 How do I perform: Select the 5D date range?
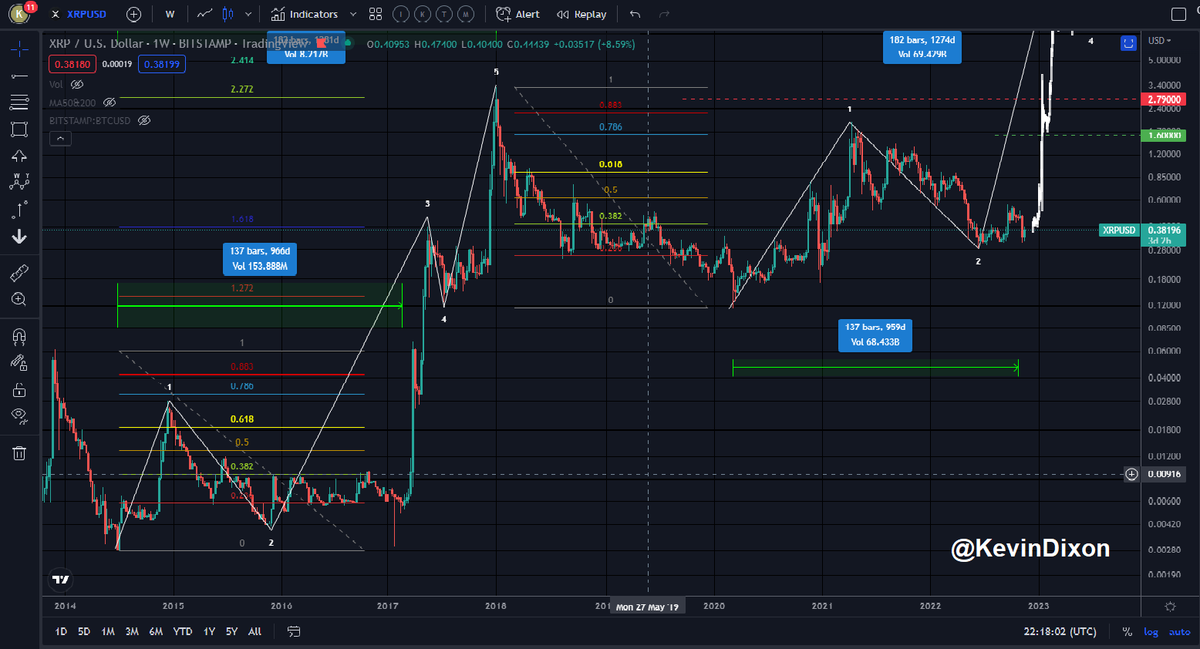(84, 631)
